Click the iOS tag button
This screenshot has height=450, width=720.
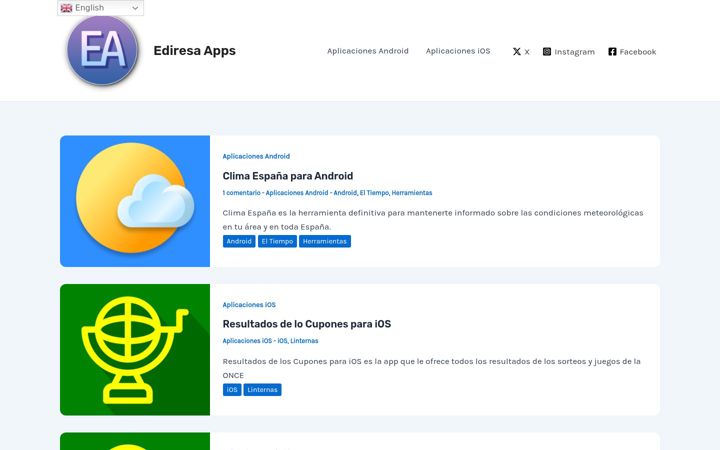(x=232, y=389)
